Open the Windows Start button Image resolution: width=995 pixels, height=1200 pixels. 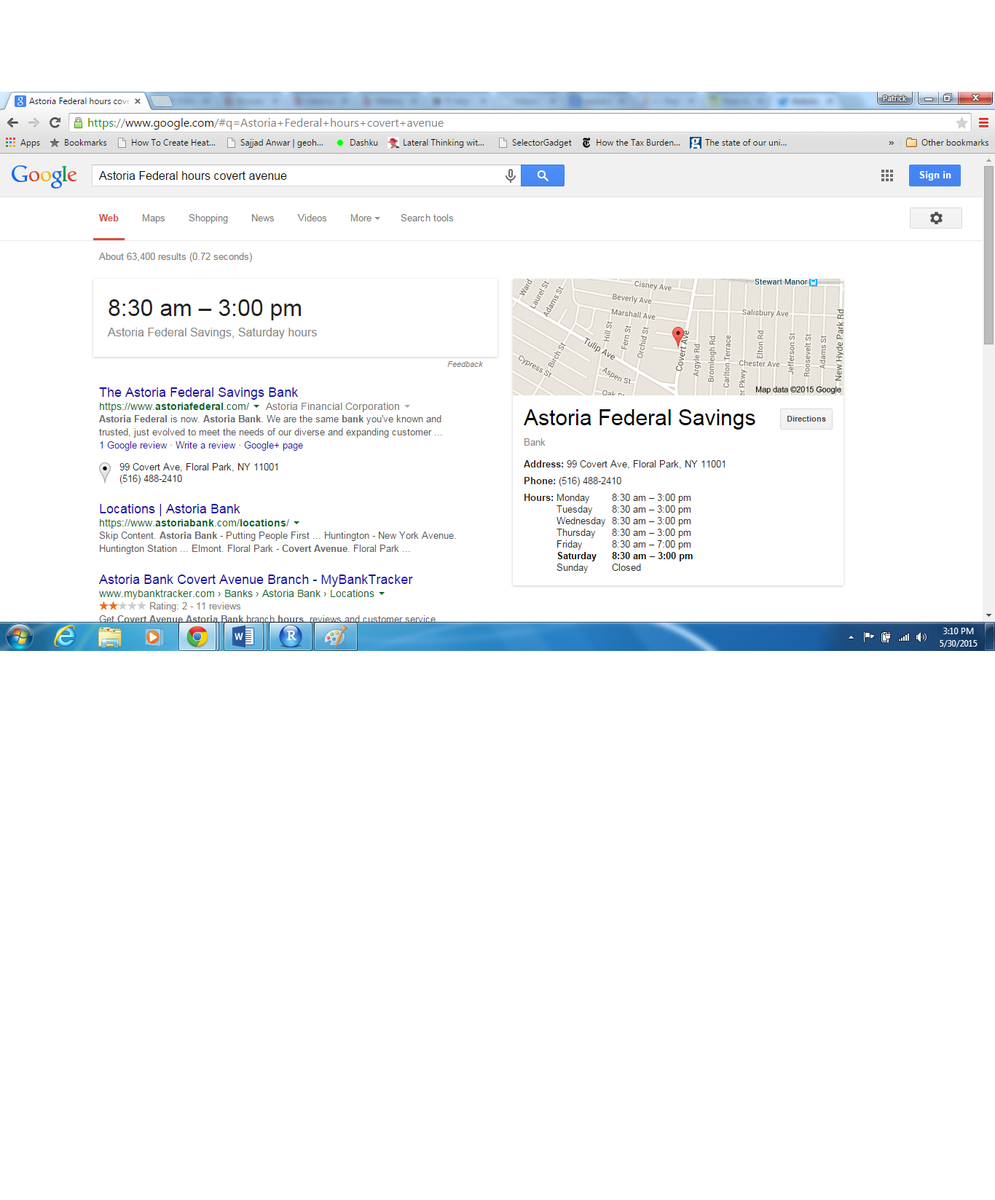(x=19, y=636)
